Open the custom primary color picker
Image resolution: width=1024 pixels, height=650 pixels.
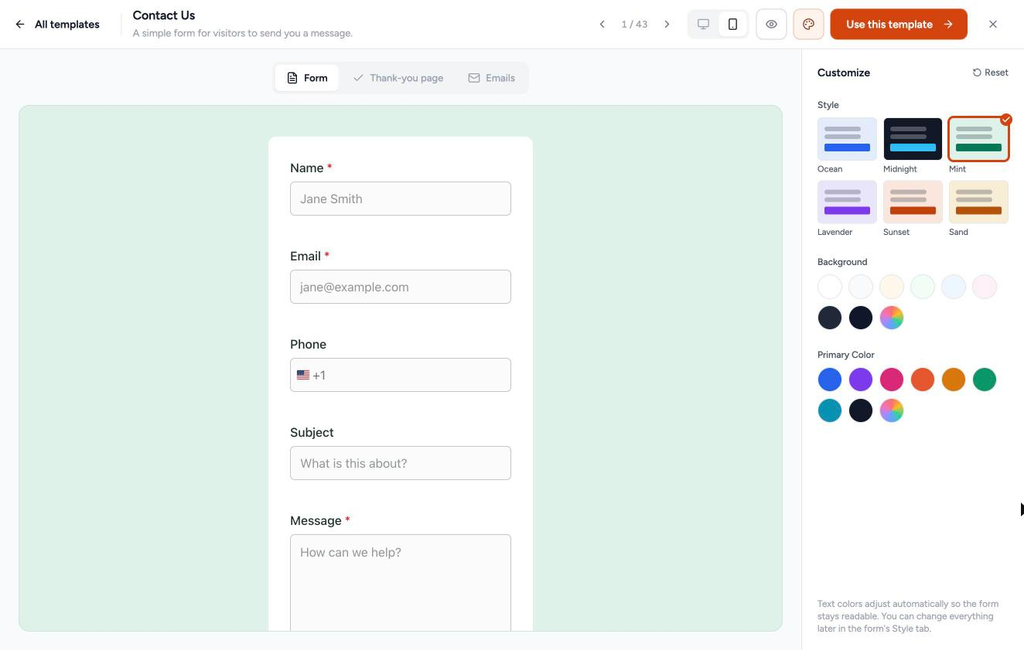click(x=891, y=411)
